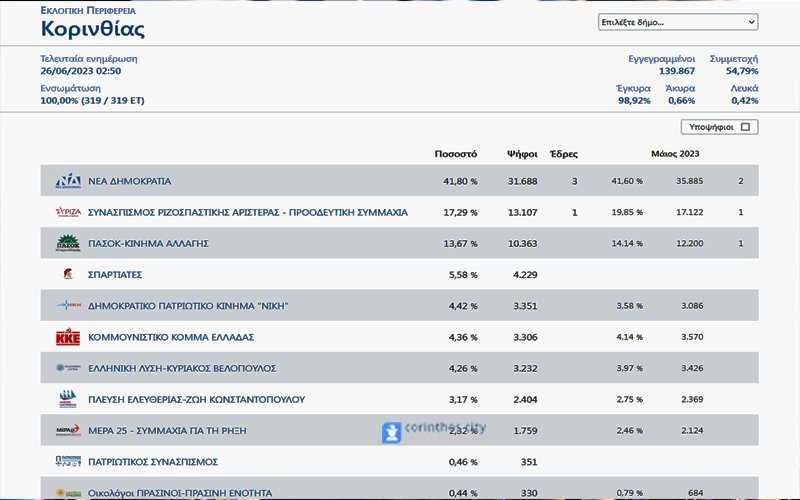Click the registered voters value 139.867
Screen dimensions: 800x500
pyautogui.click(x=677, y=71)
